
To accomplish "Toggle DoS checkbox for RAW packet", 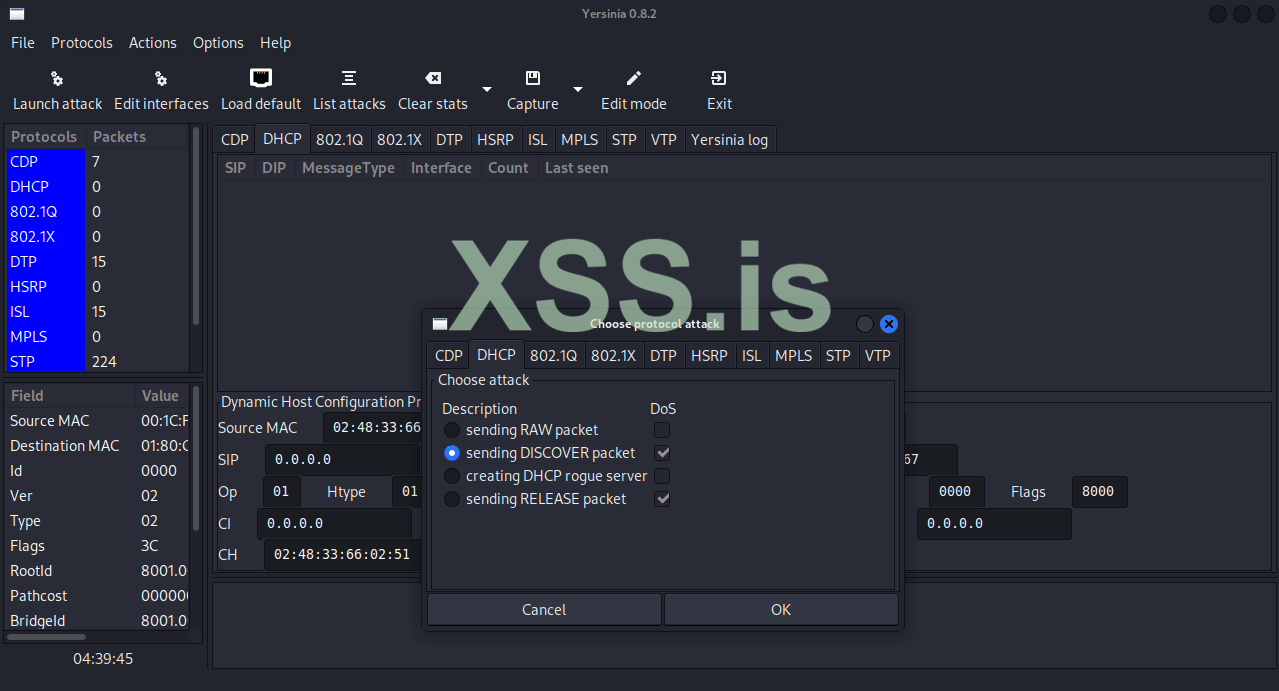I will [x=662, y=430].
